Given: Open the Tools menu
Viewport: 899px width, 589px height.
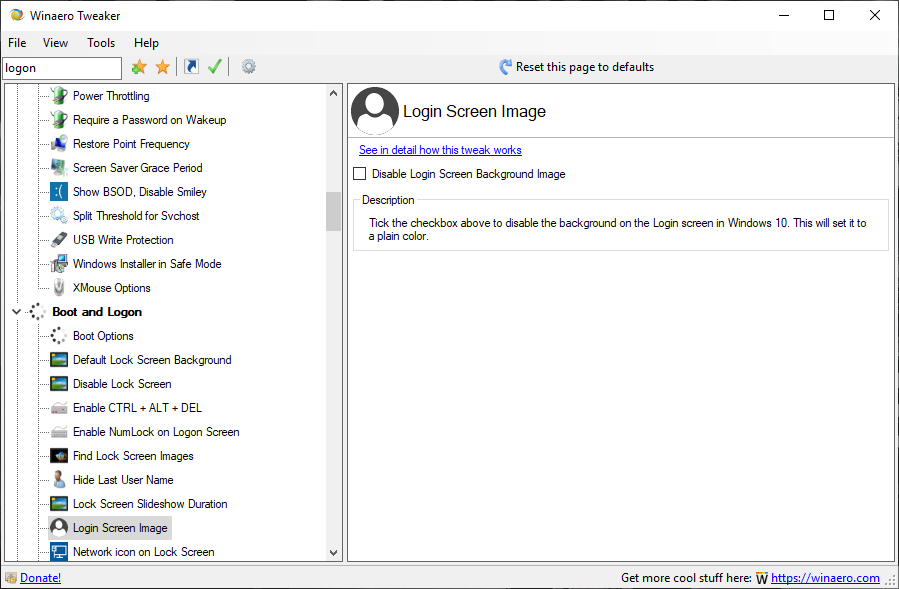Looking at the screenshot, I should point(101,43).
